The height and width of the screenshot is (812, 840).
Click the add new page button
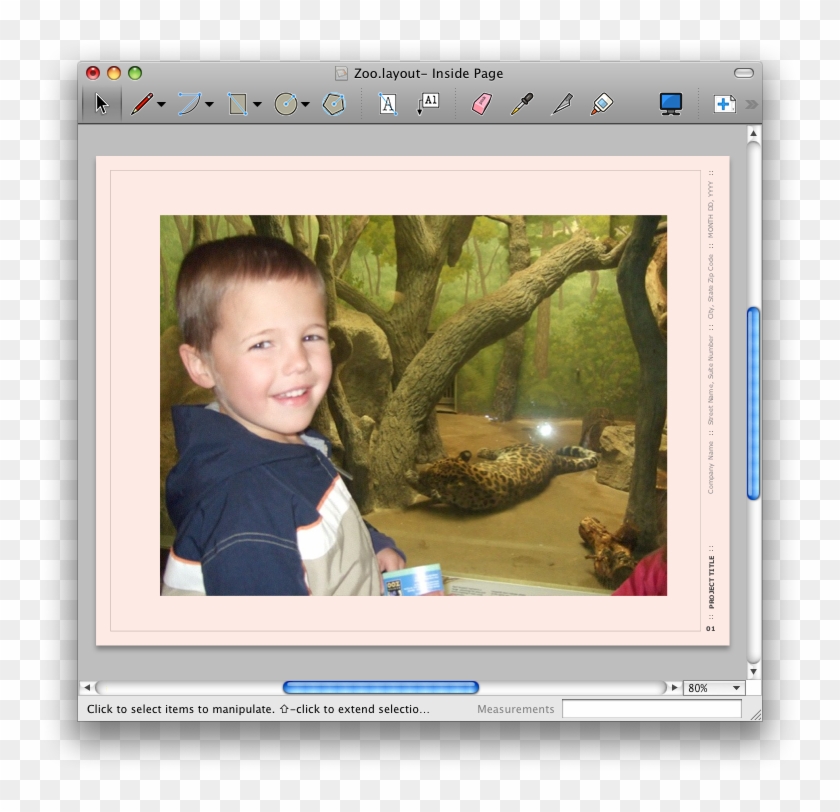click(722, 103)
